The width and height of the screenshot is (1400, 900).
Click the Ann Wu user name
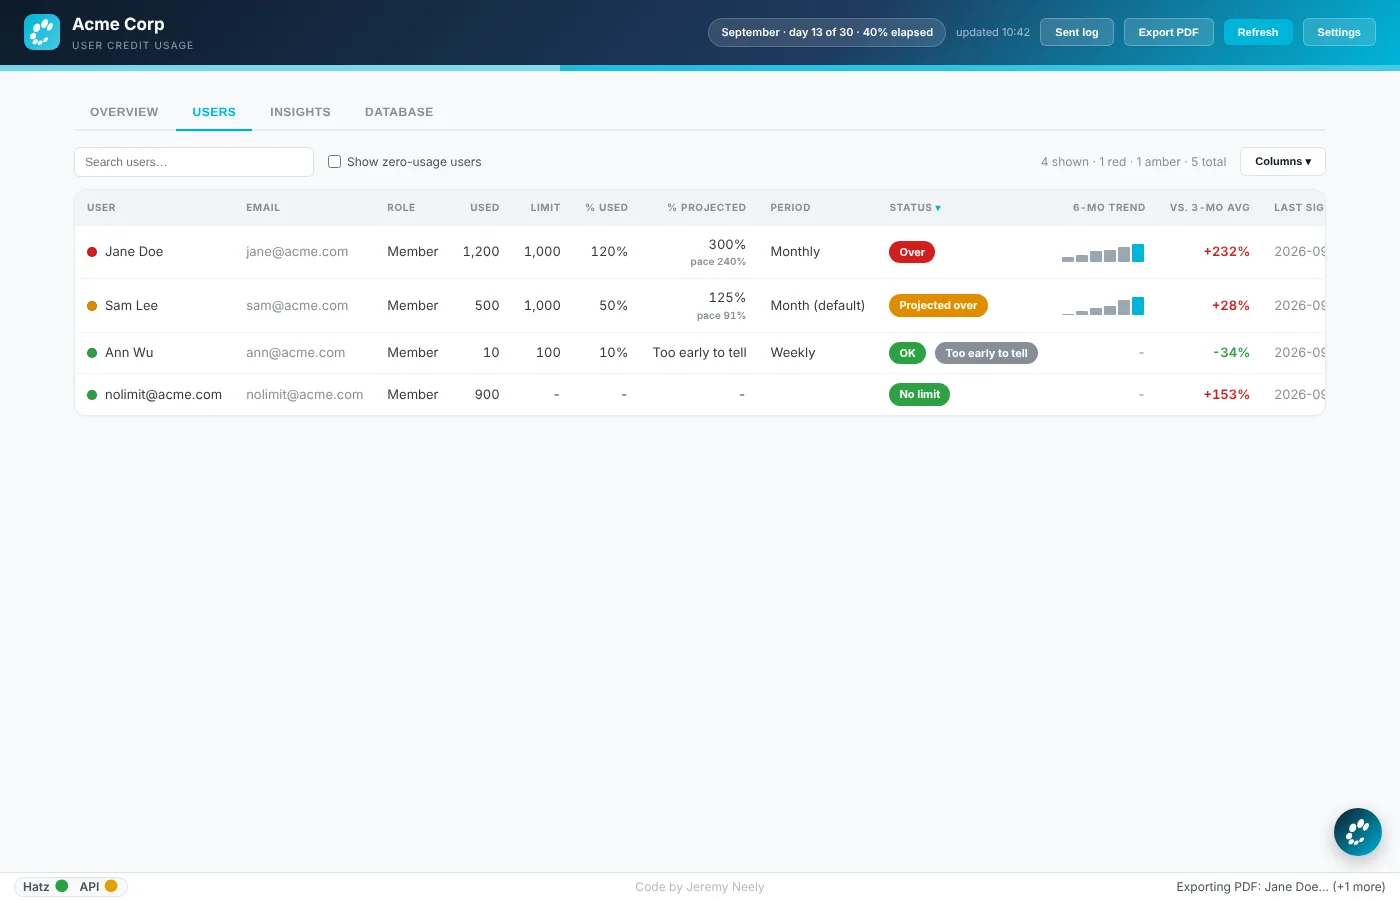129,353
